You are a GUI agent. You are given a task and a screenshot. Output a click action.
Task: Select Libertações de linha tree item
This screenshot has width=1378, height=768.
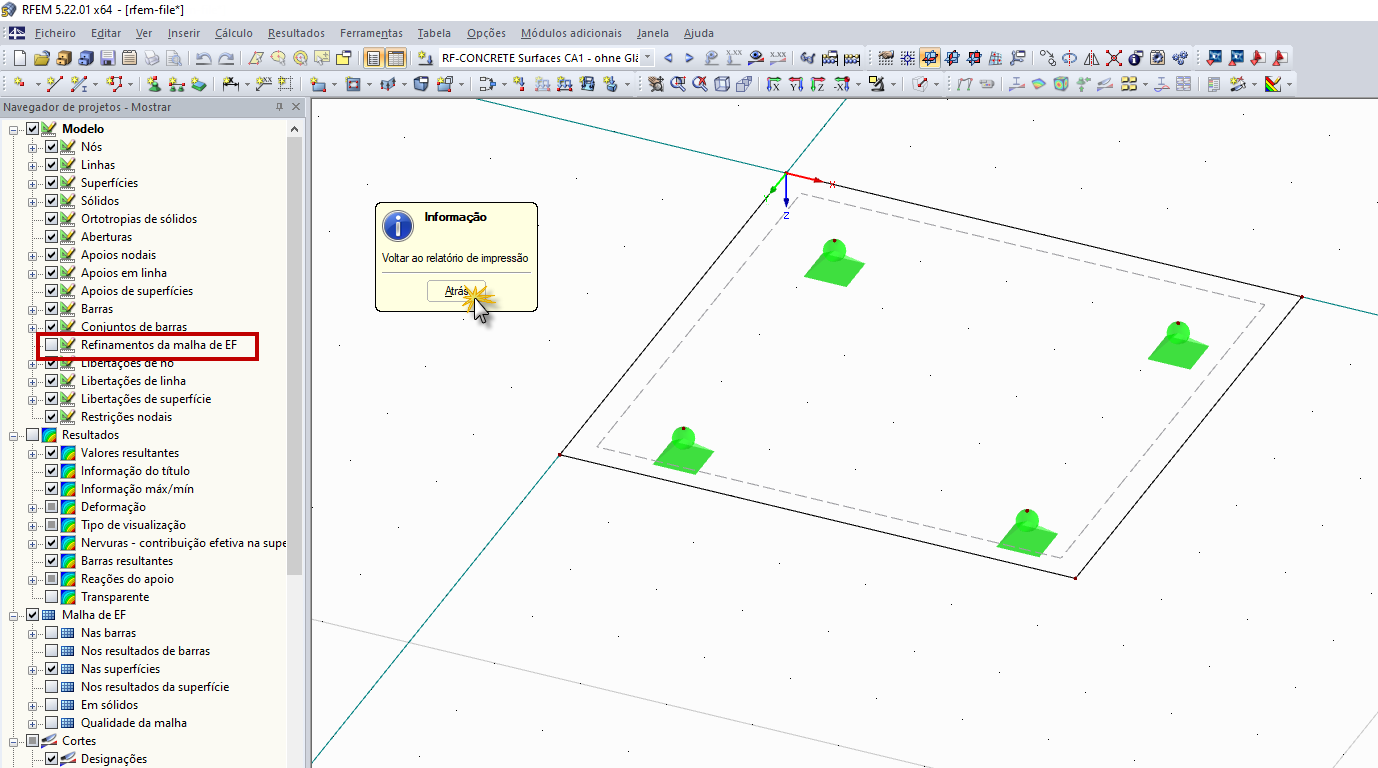133,381
